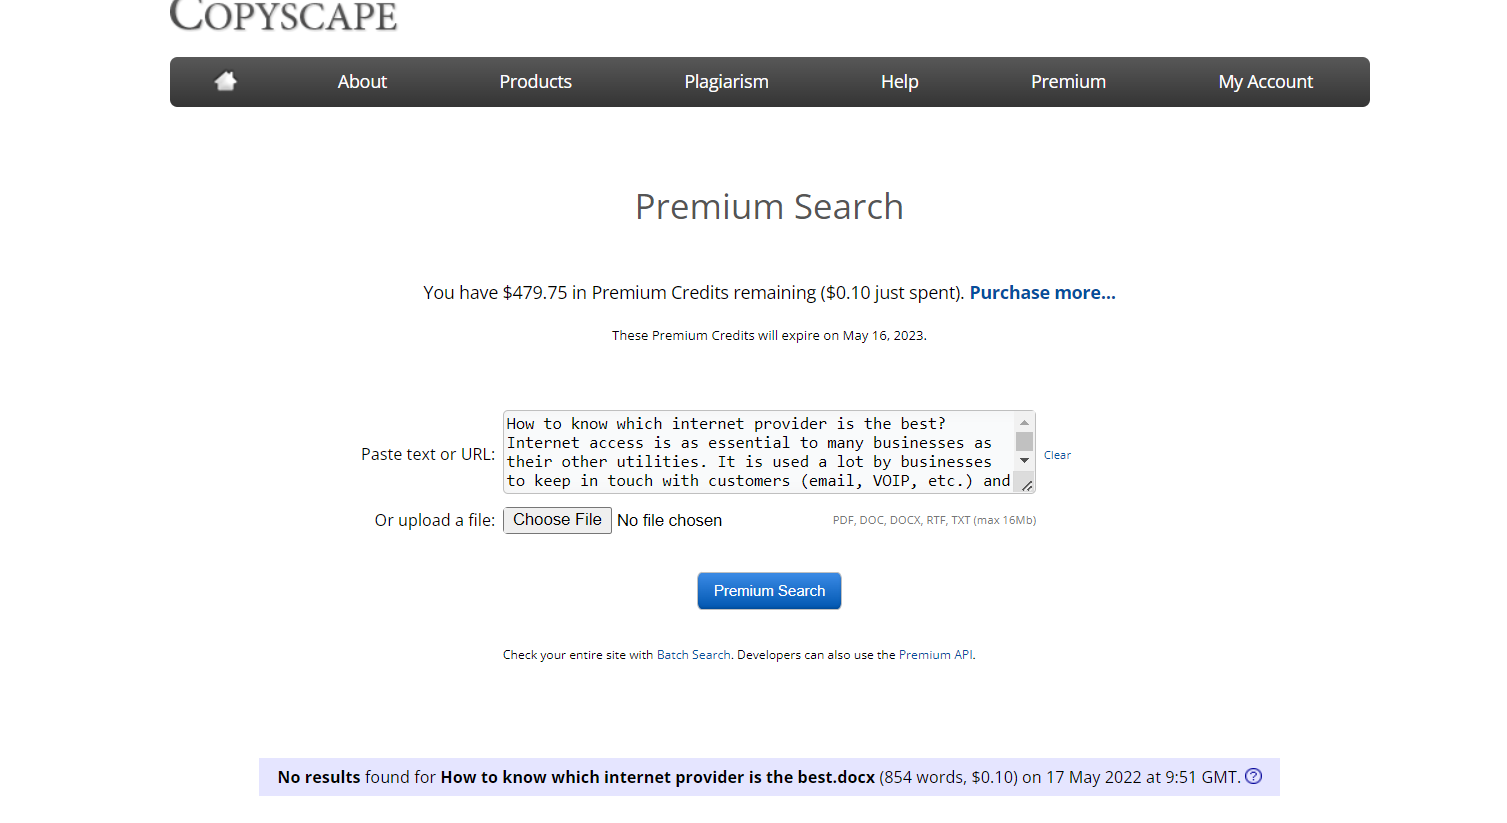Go to the home page icon
The height and width of the screenshot is (823, 1507).
225,81
